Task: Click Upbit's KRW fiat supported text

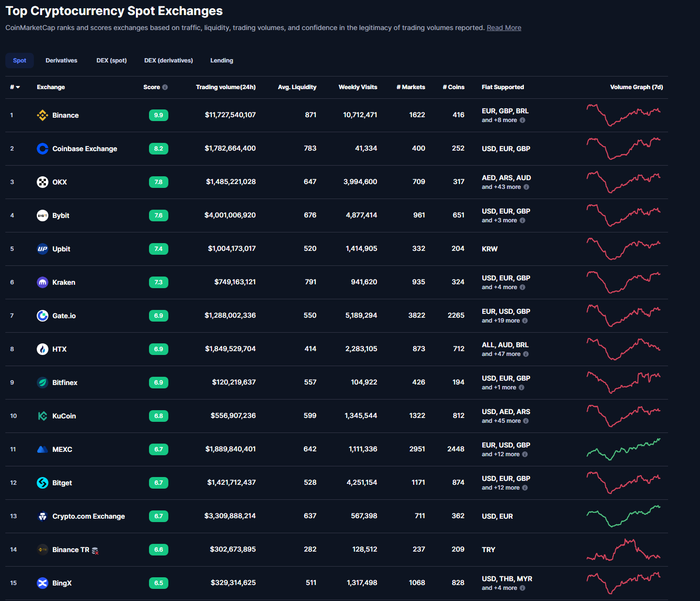Action: [x=490, y=249]
